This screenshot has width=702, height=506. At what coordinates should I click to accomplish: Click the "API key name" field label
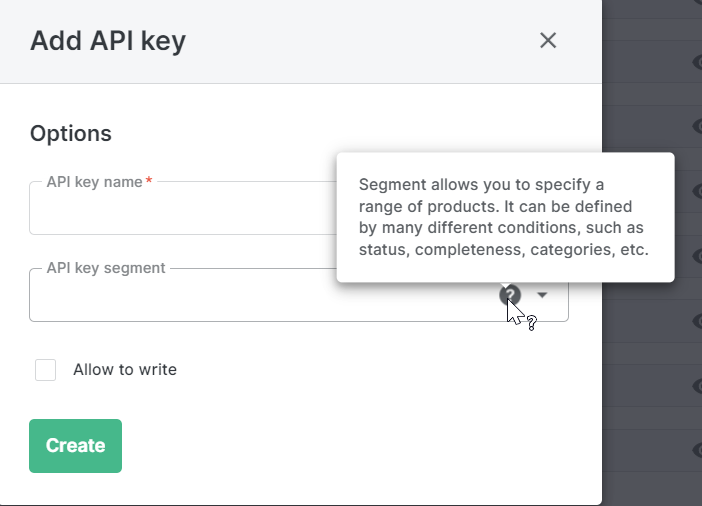[x=95, y=182]
